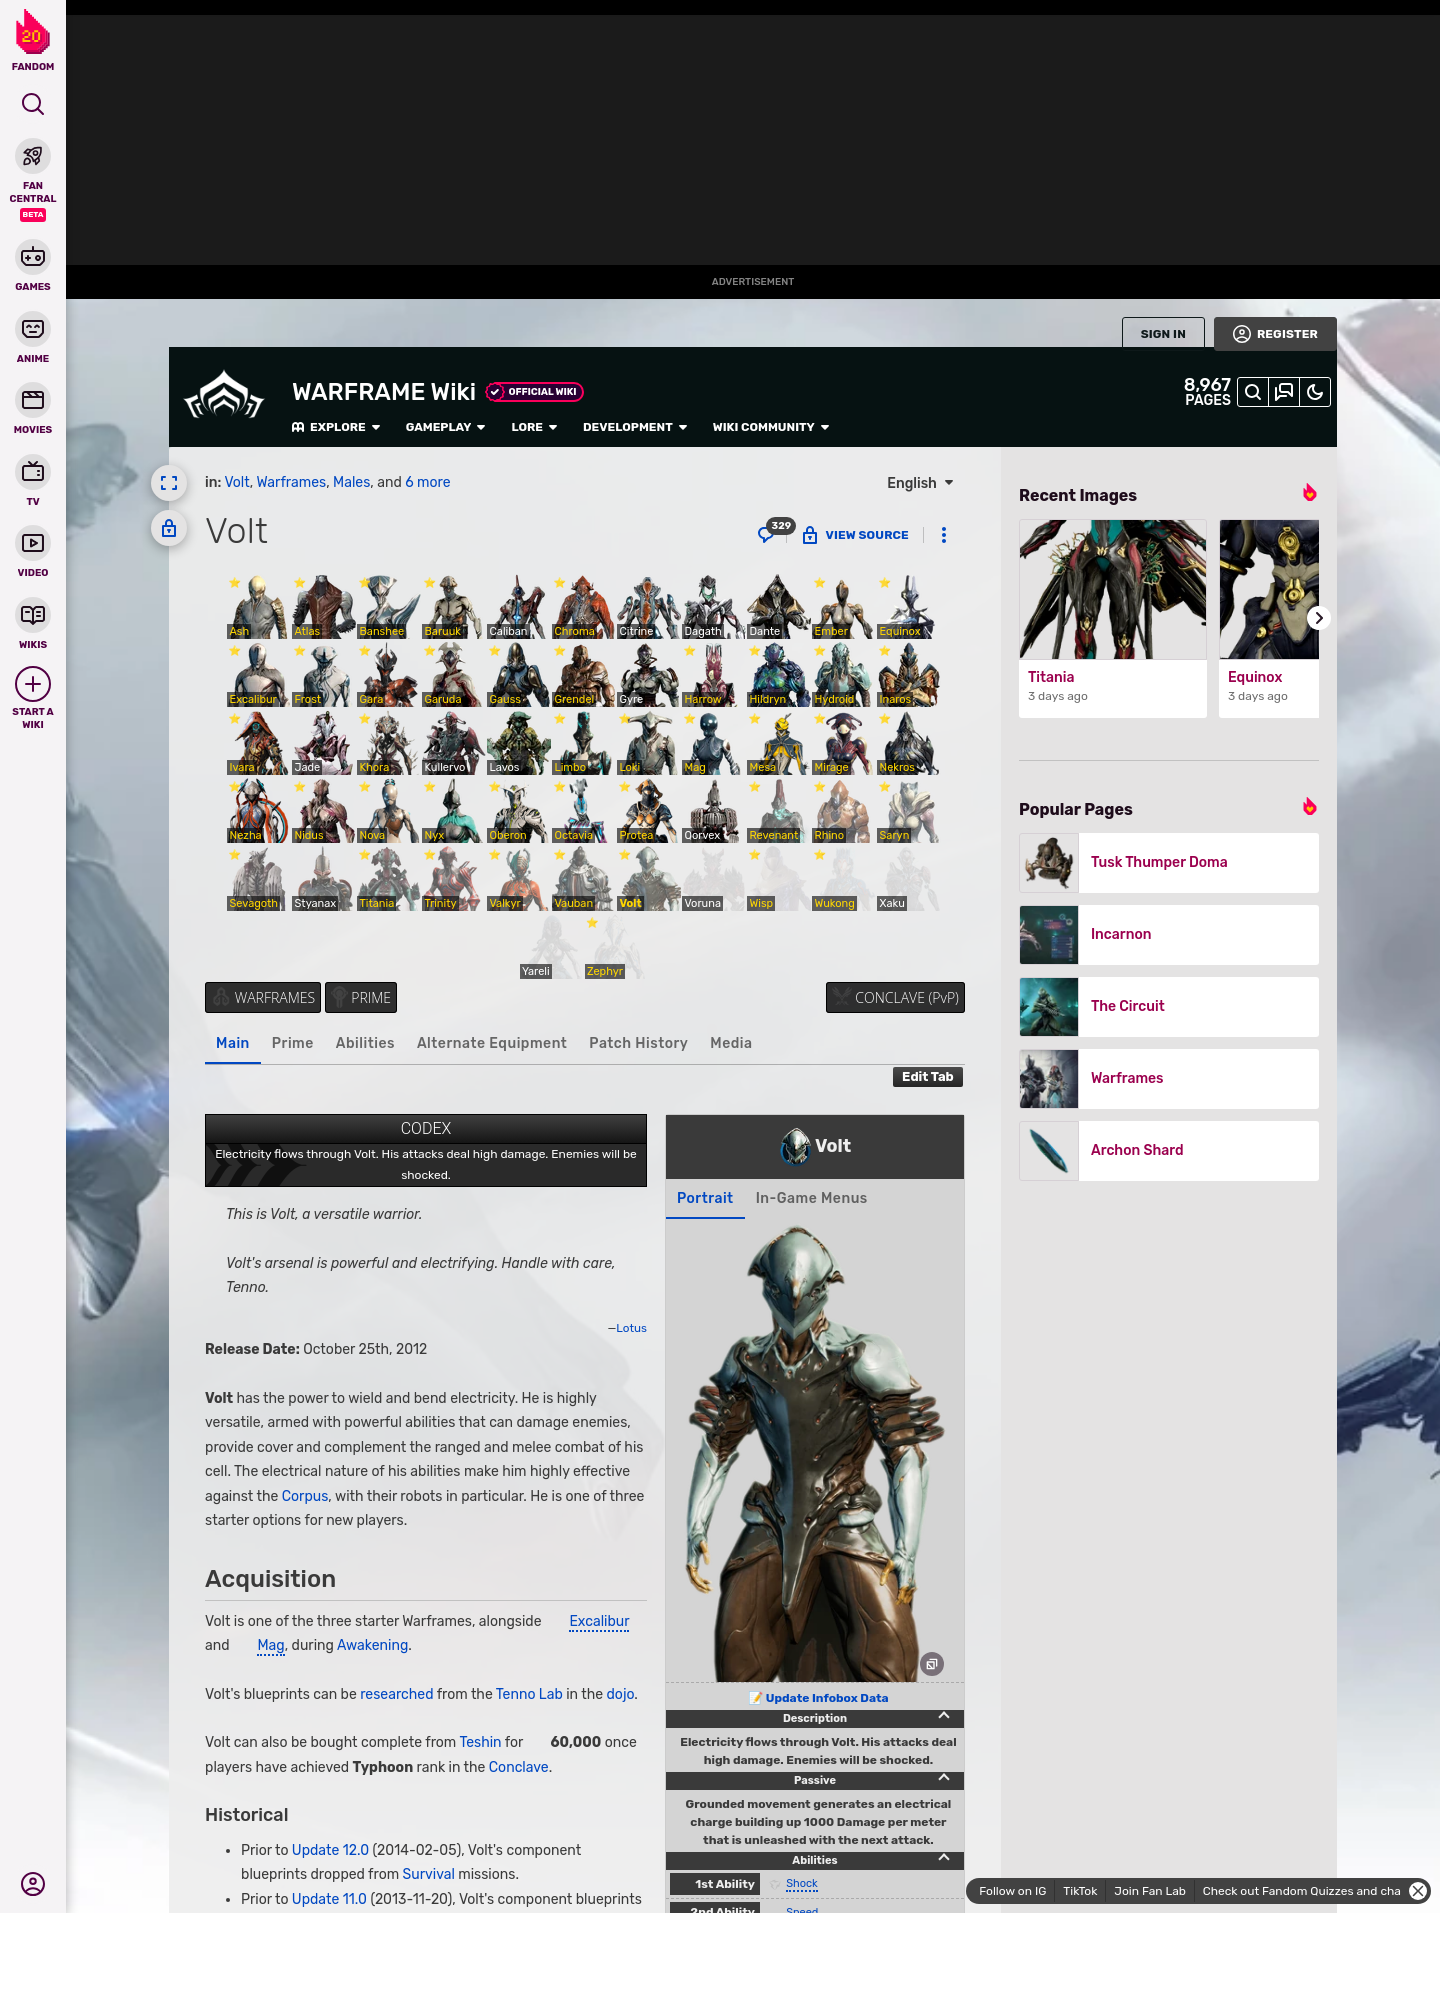The width and height of the screenshot is (1440, 2000).
Task: Open the Tenno Lab link
Action: pyautogui.click(x=529, y=1694)
